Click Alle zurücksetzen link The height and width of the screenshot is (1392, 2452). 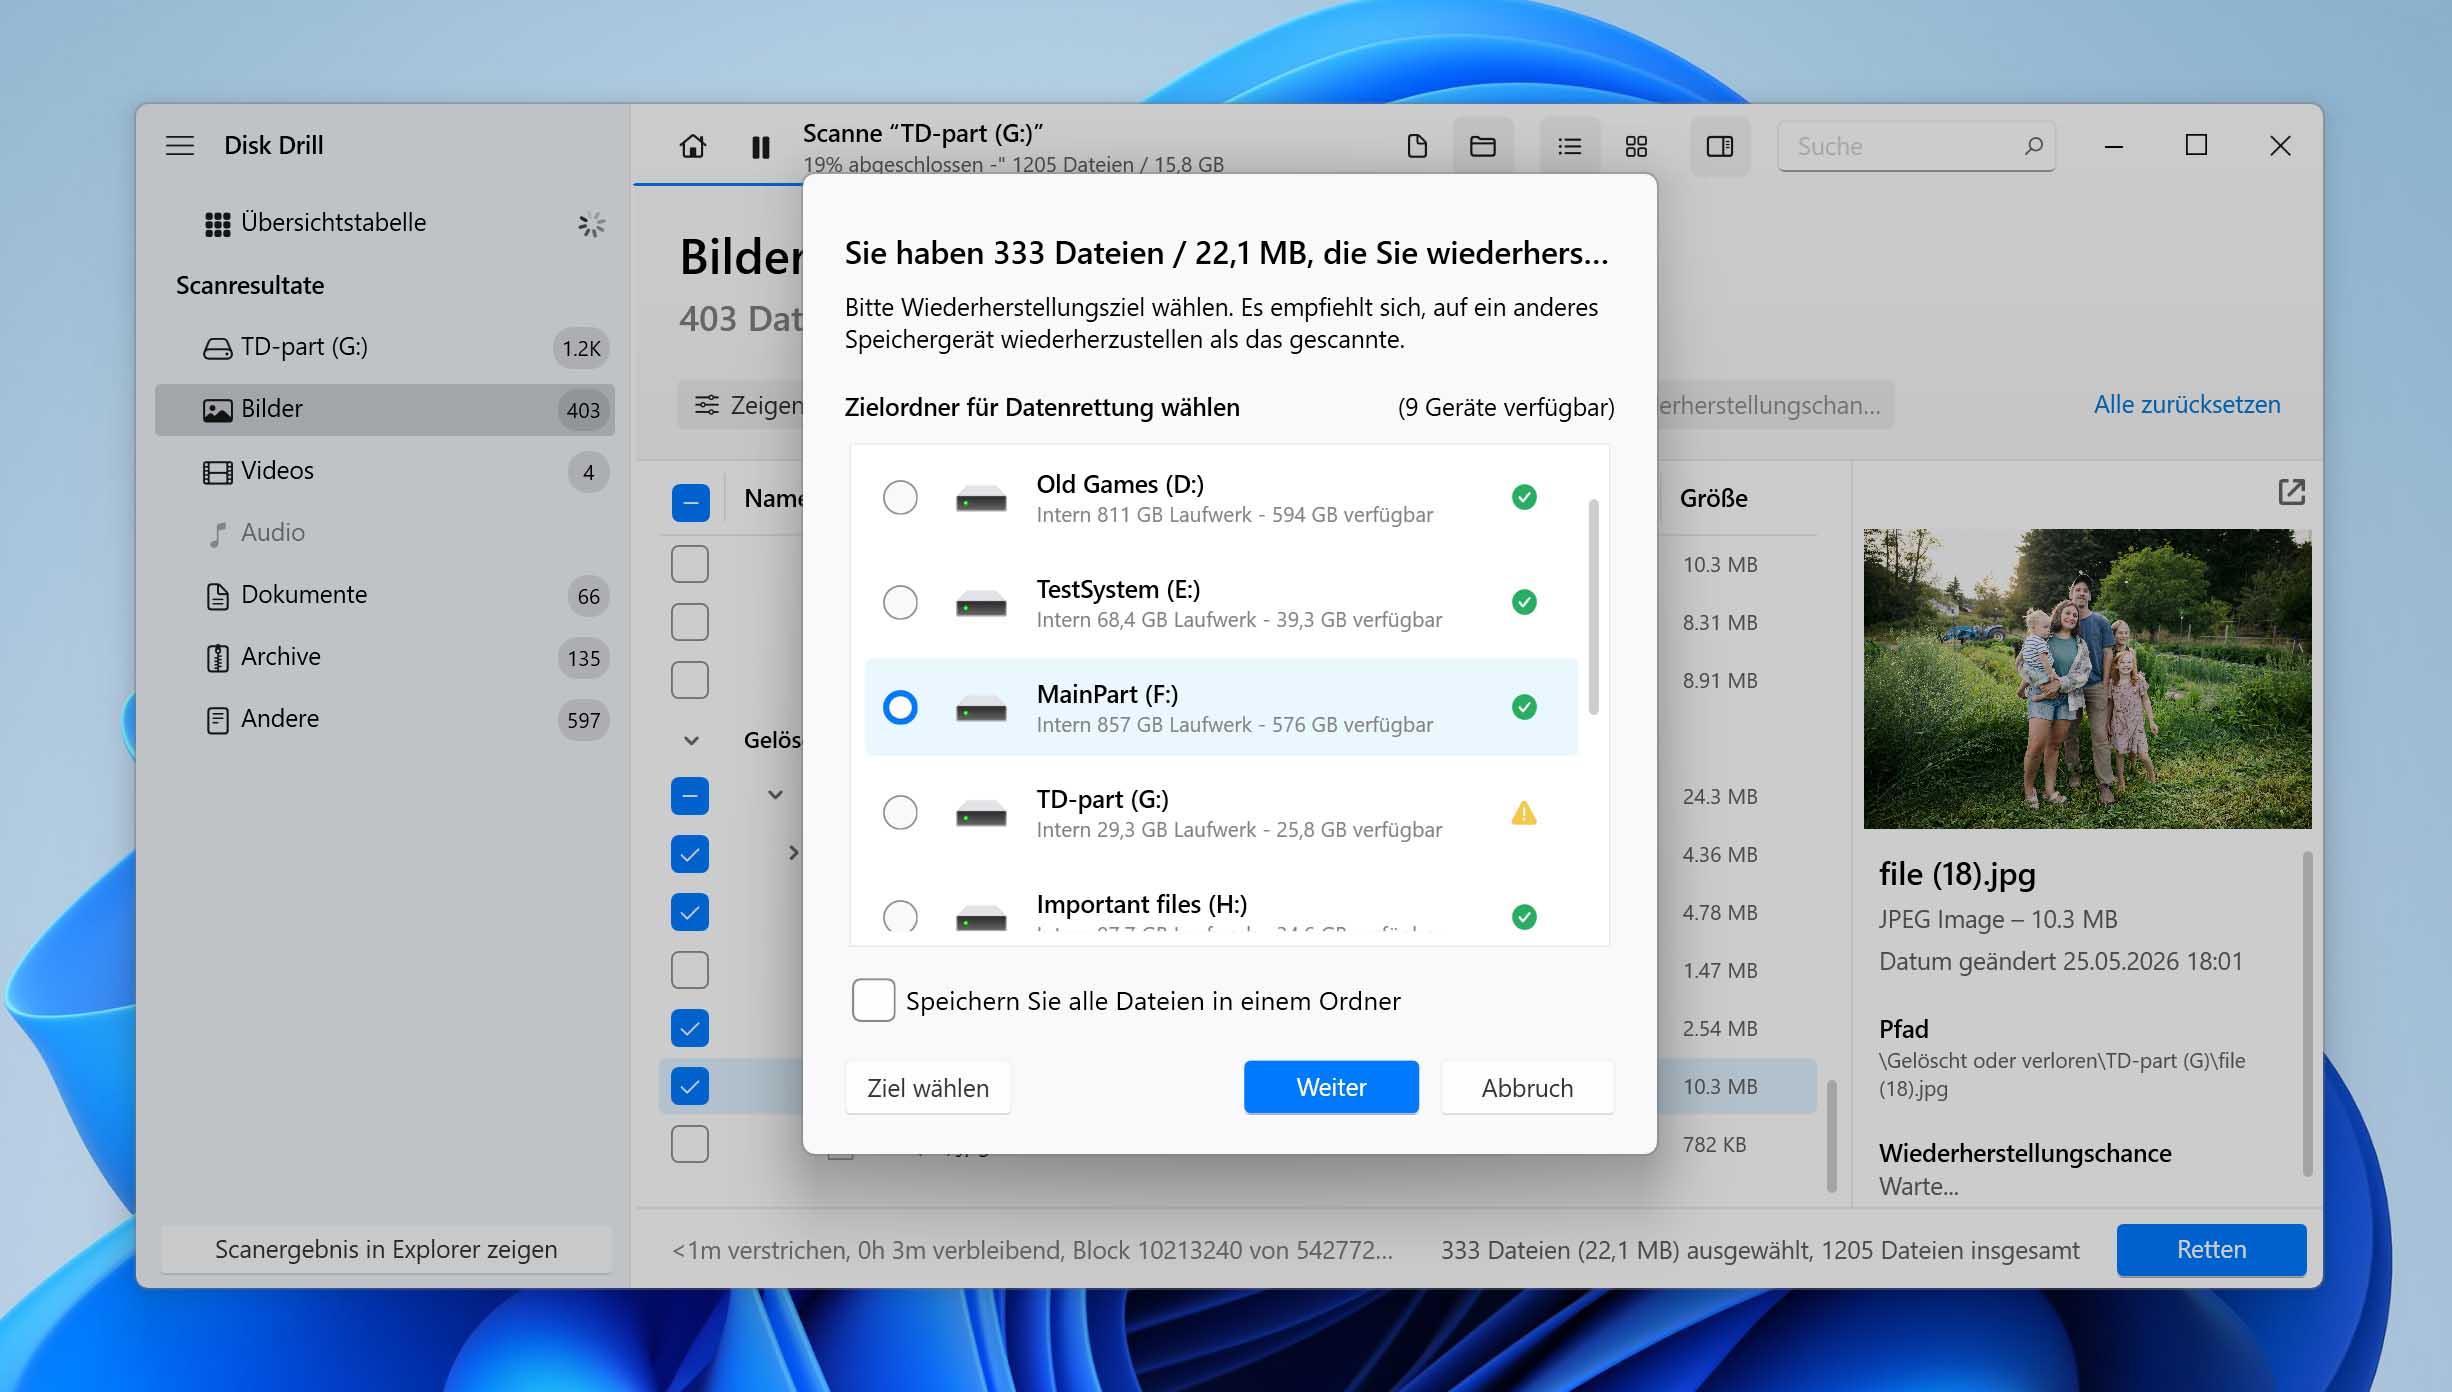click(2187, 405)
